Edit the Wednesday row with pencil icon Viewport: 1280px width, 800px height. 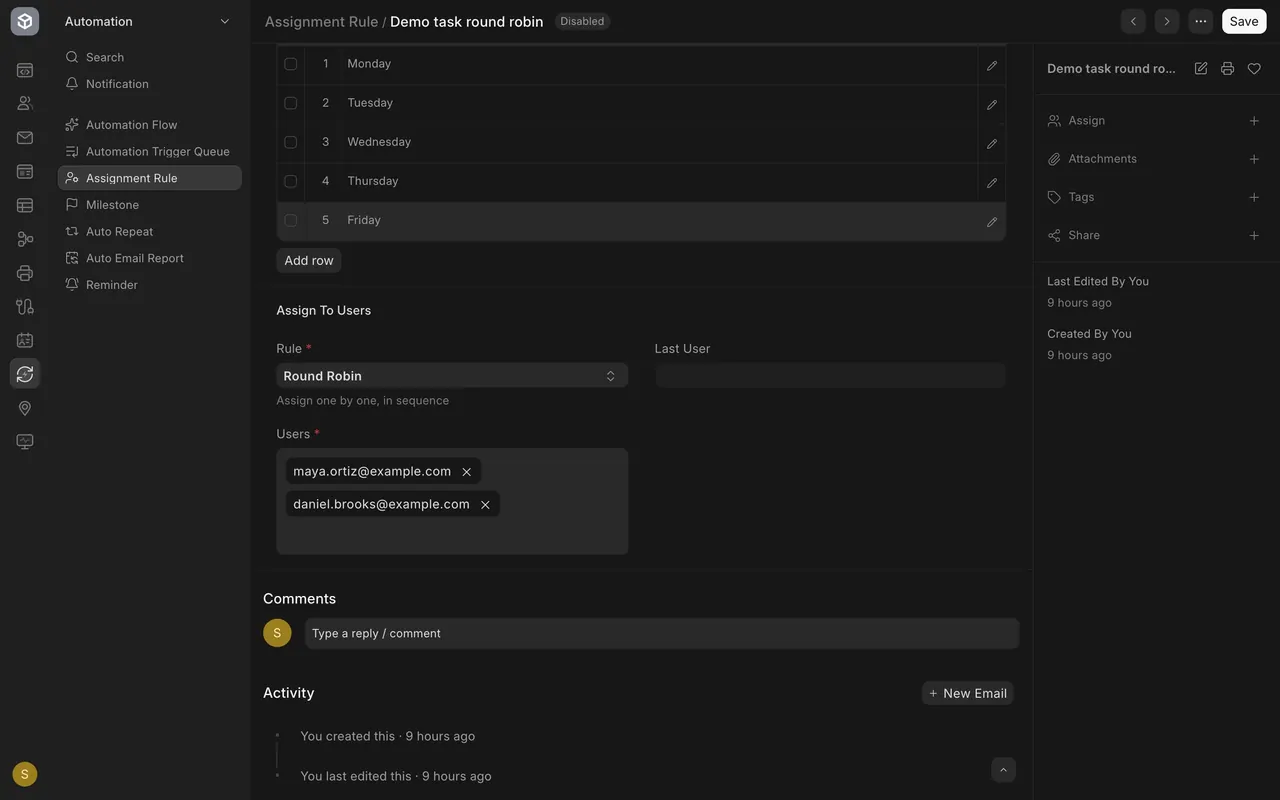pos(992,143)
